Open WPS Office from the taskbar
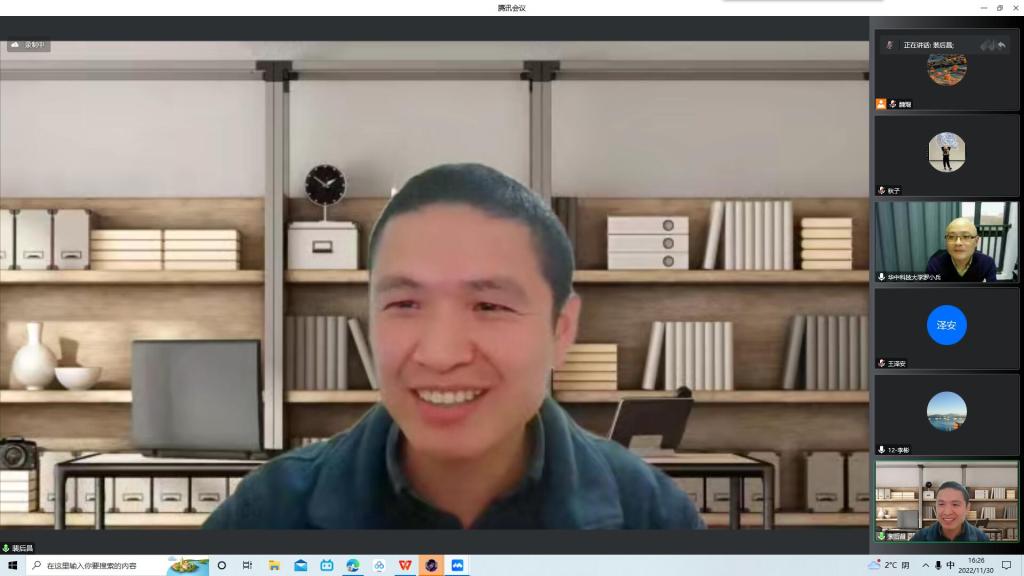The image size is (1024, 576). coord(405,565)
